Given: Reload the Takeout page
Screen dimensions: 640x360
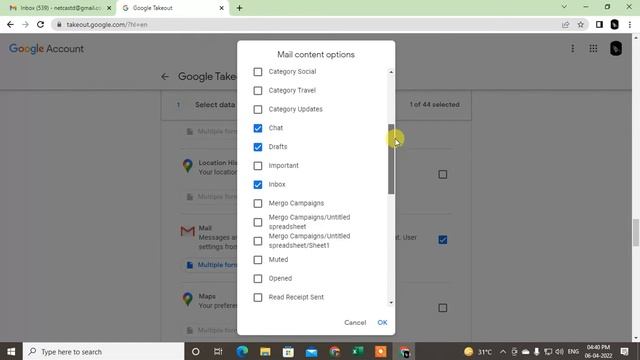Looking at the screenshot, I should coord(40,24).
